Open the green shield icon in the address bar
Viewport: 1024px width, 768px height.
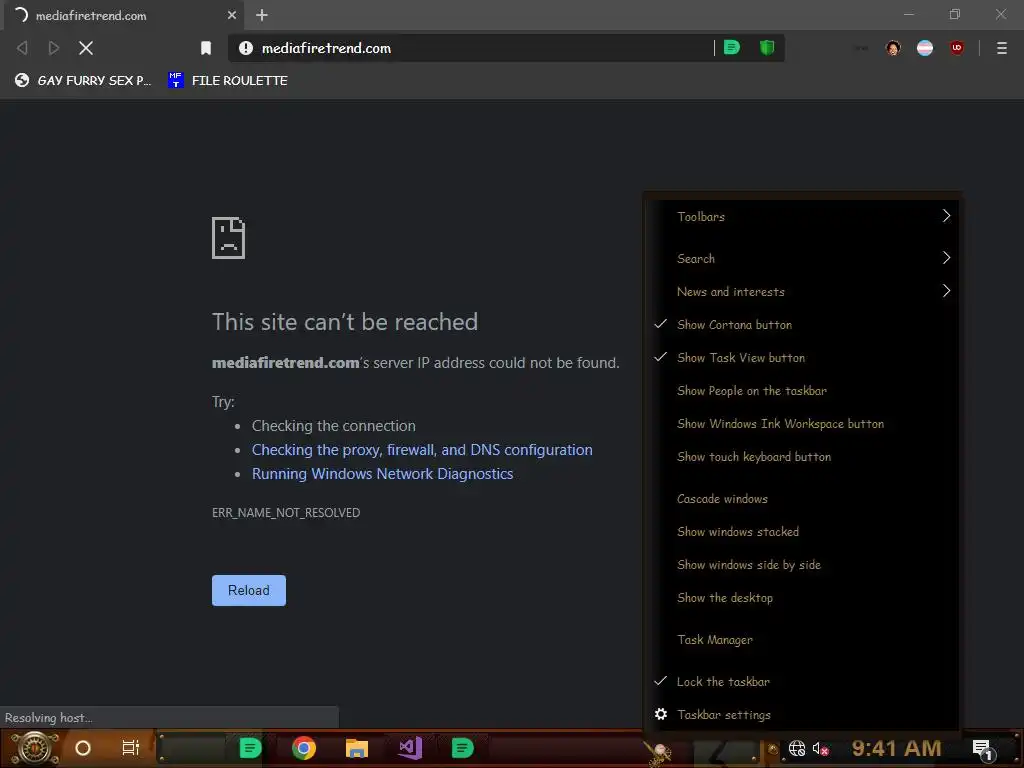point(767,47)
